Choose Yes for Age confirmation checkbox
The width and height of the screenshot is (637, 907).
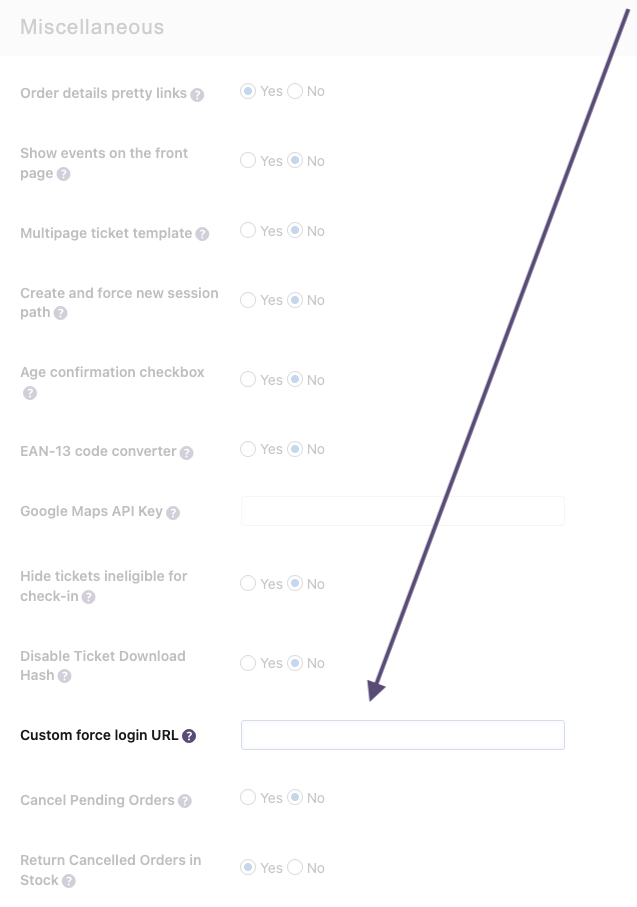pyautogui.click(x=248, y=380)
